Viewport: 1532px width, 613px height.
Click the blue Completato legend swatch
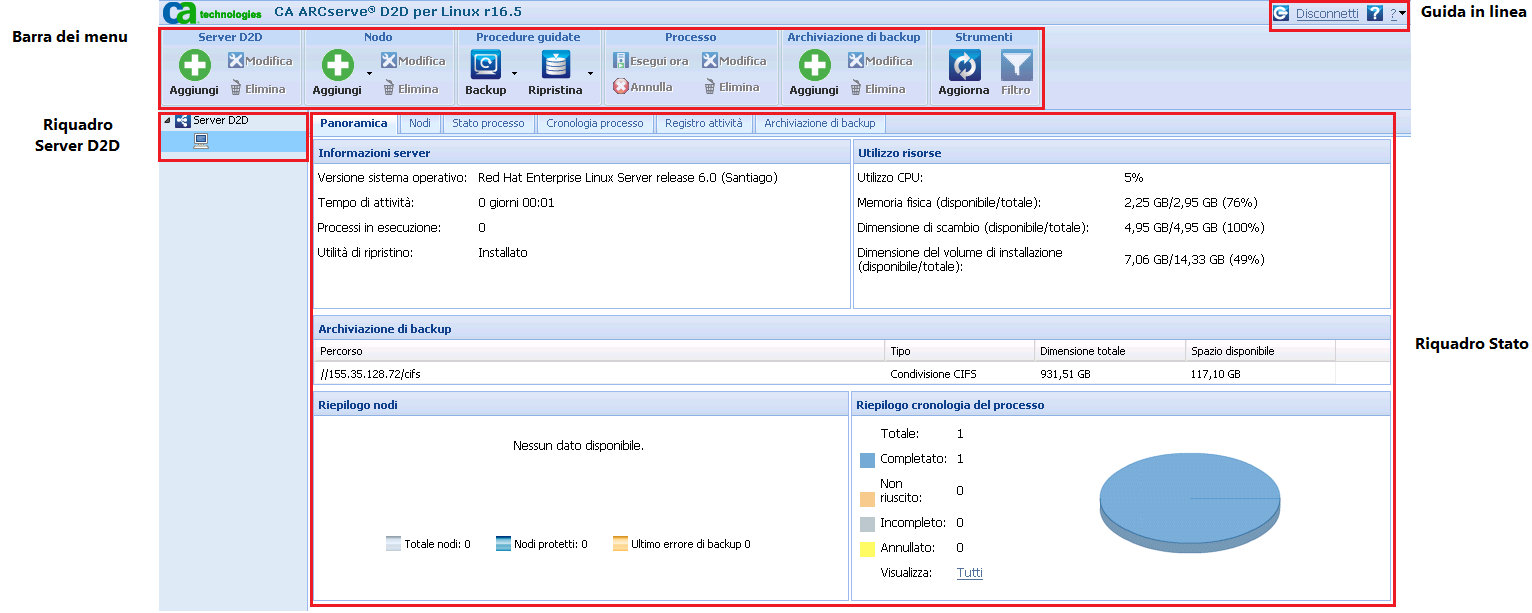pos(867,460)
